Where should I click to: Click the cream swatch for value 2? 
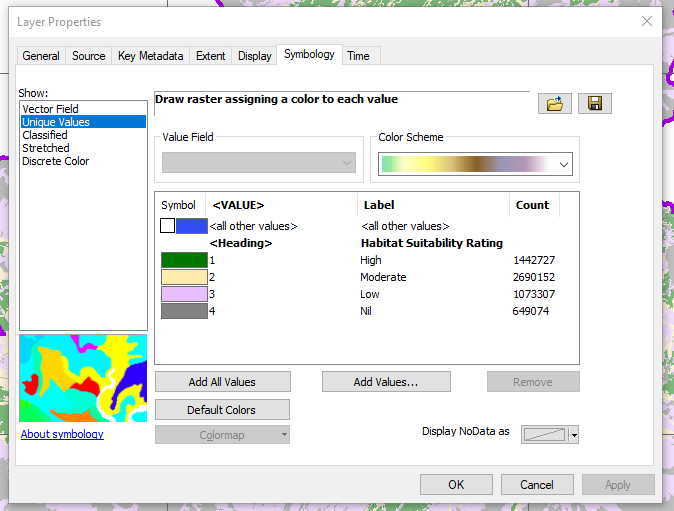coord(184,277)
